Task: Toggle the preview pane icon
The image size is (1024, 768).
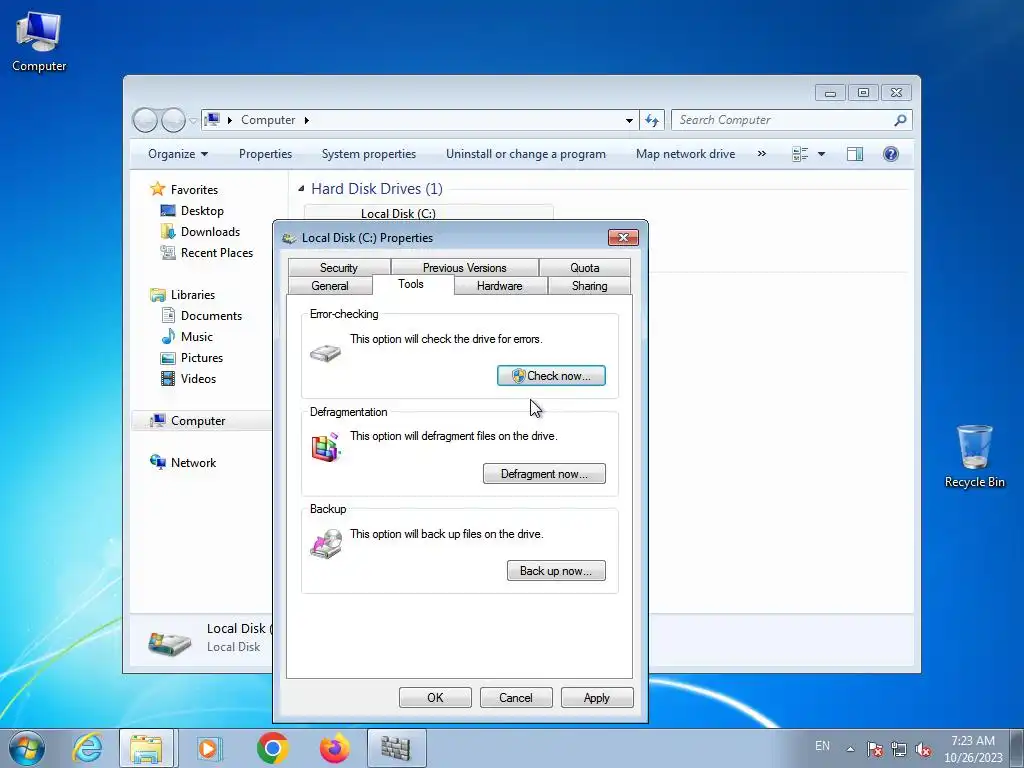Action: tap(854, 154)
